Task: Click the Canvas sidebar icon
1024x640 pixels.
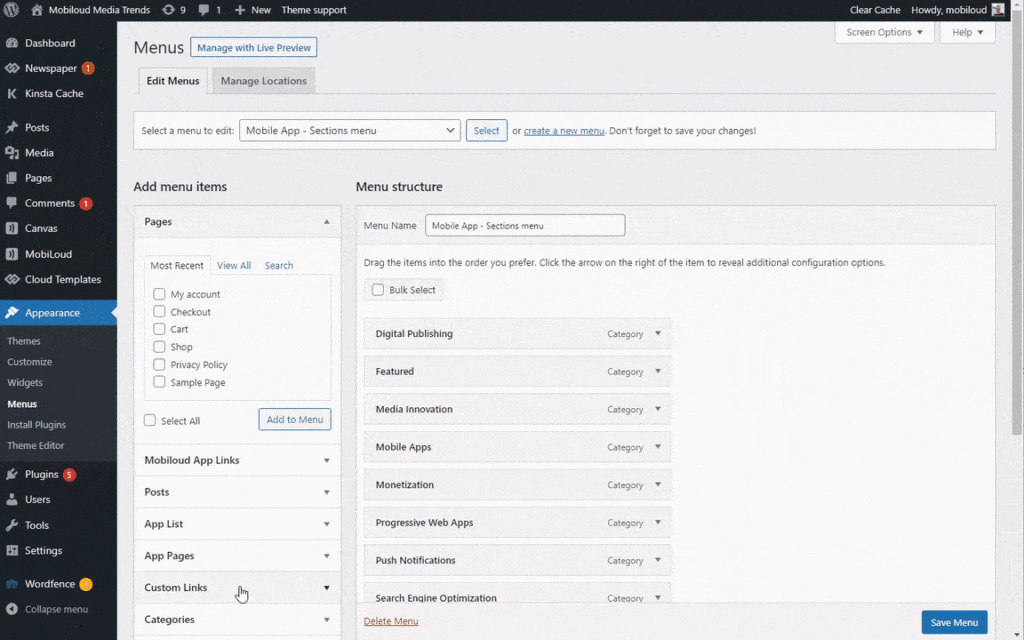Action: coord(12,229)
